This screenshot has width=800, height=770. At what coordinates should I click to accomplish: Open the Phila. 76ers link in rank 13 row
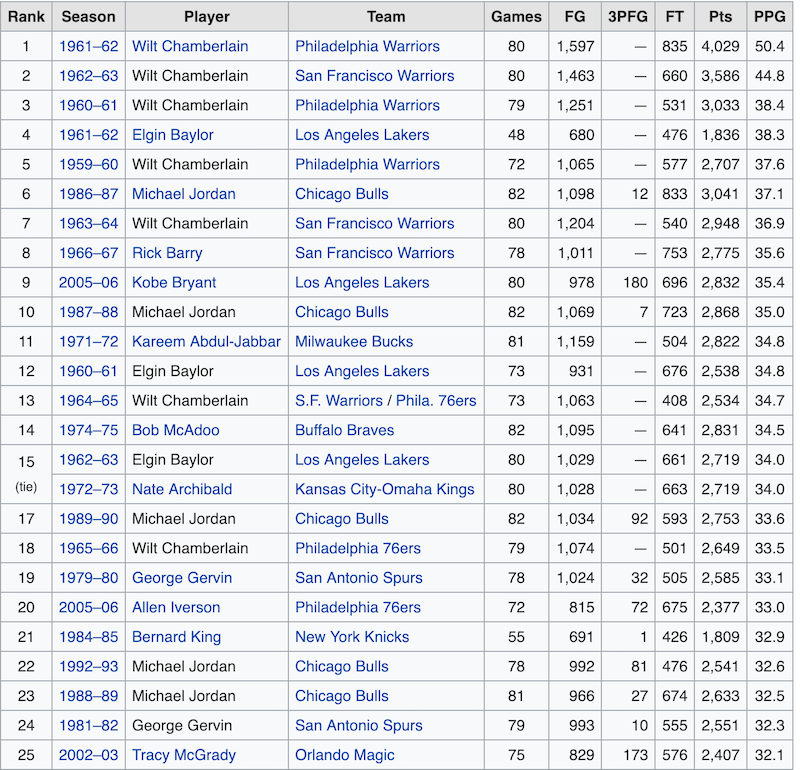pos(436,401)
